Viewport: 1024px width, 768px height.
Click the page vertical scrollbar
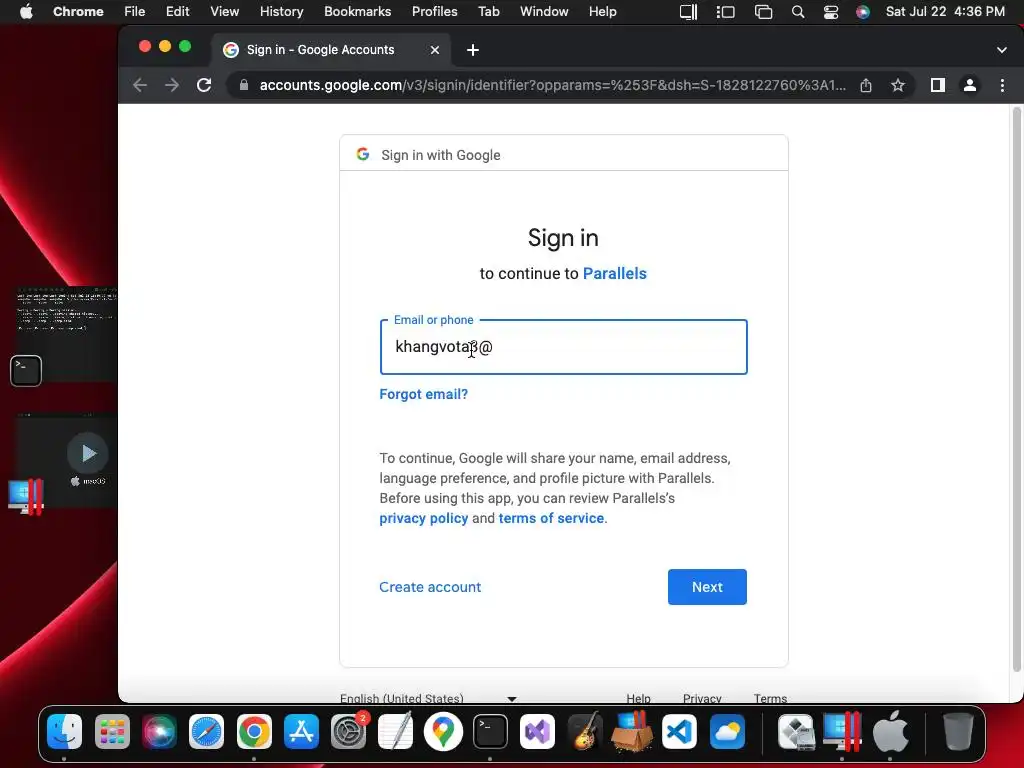pos(1016,389)
